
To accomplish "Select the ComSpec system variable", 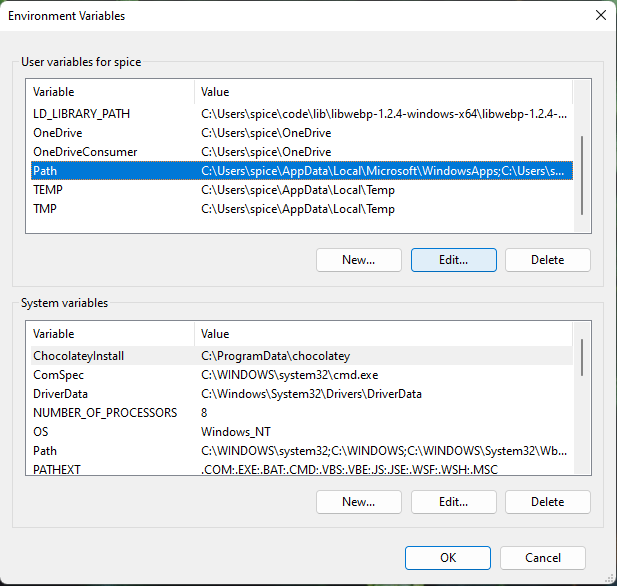I will [58, 375].
